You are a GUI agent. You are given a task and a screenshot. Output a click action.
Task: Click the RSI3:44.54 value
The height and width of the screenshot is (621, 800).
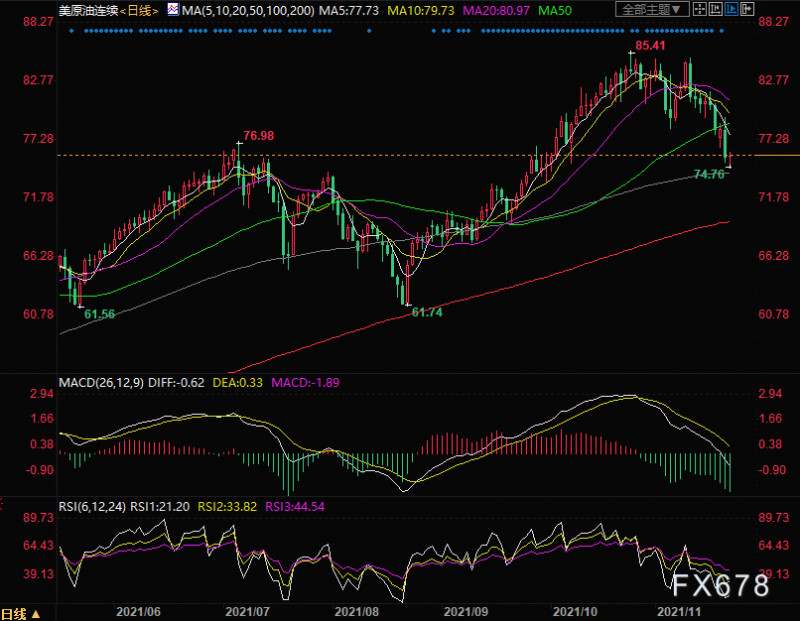(295, 507)
